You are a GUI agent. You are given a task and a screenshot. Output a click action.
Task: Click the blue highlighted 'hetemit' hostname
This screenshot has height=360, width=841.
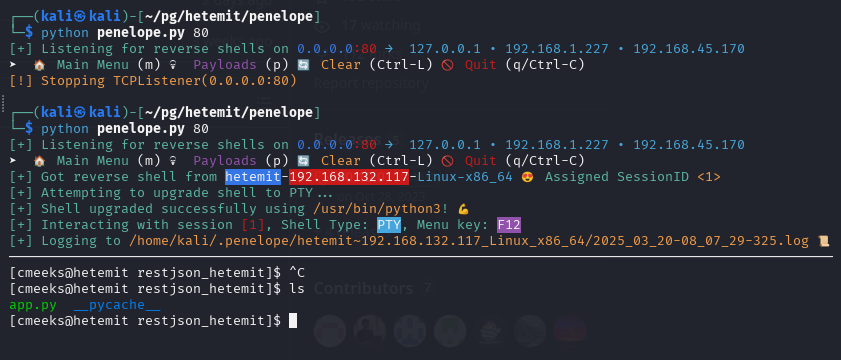point(253,177)
